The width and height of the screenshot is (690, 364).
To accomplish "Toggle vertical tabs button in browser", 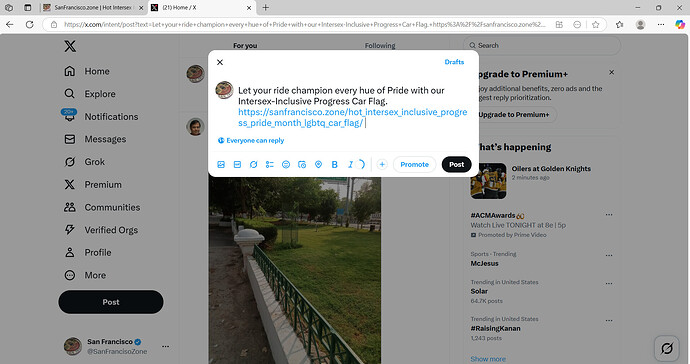I will 28,7.
